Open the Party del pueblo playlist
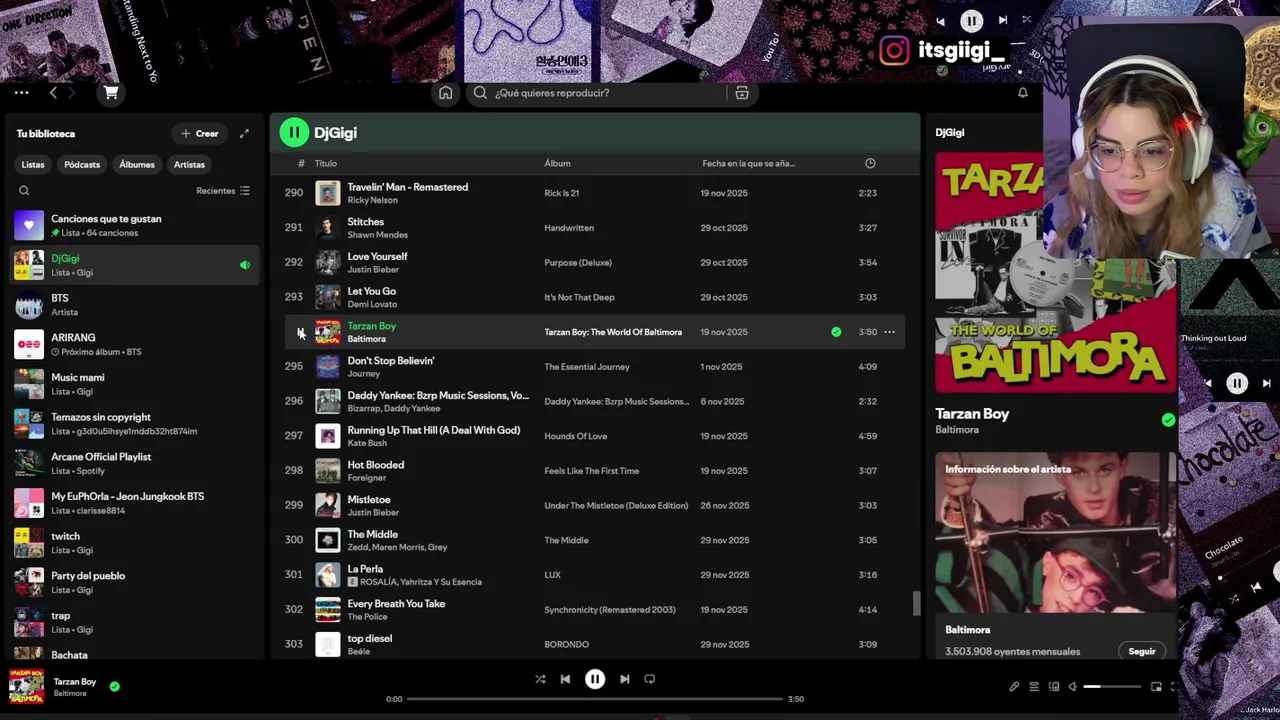The width and height of the screenshot is (1280, 720). pos(135,582)
